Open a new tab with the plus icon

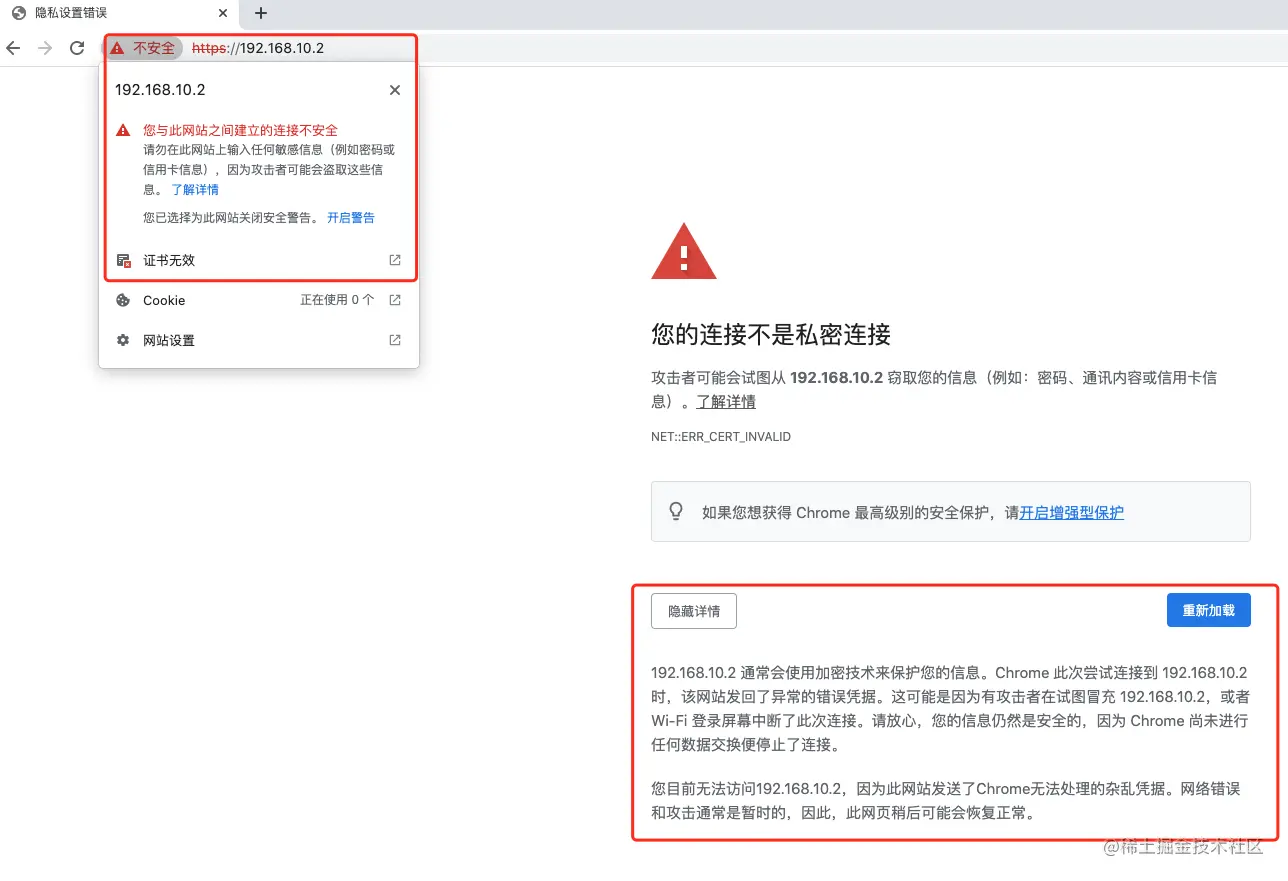point(261,13)
